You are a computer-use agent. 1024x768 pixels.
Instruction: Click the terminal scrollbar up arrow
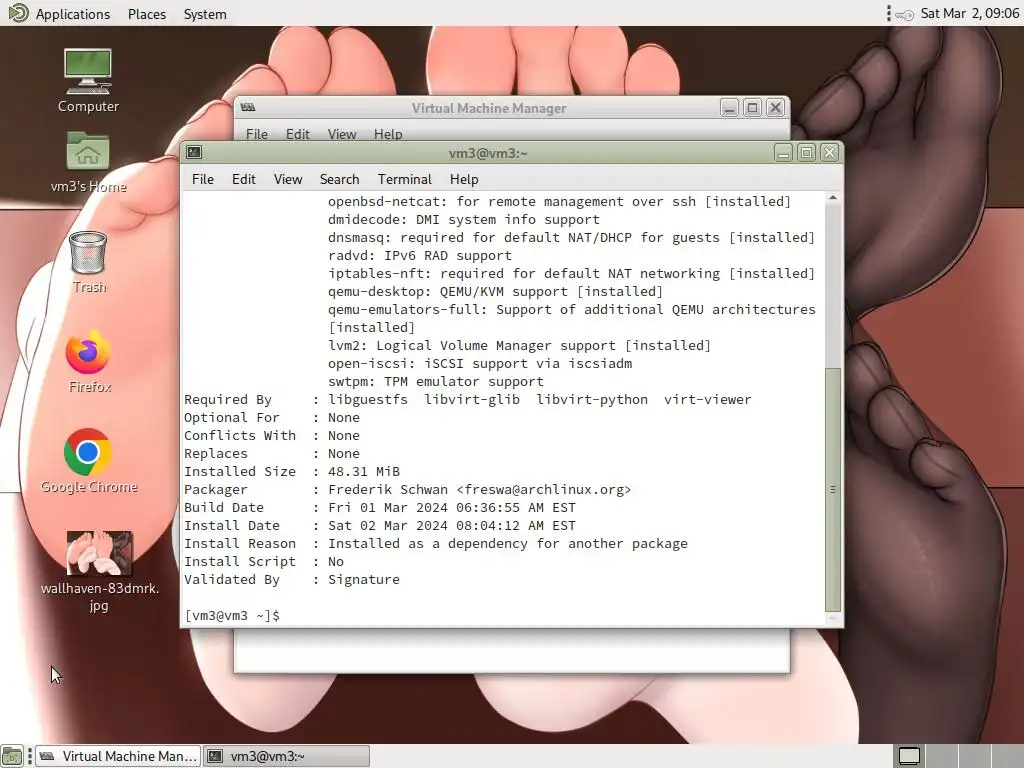(833, 197)
